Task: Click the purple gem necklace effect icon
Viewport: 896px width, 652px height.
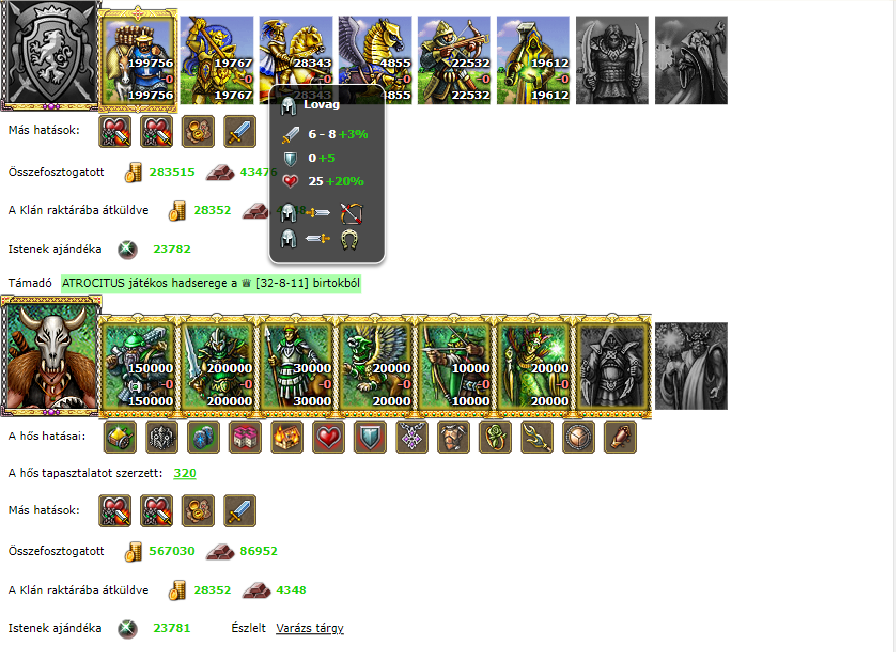Action: tap(412, 437)
